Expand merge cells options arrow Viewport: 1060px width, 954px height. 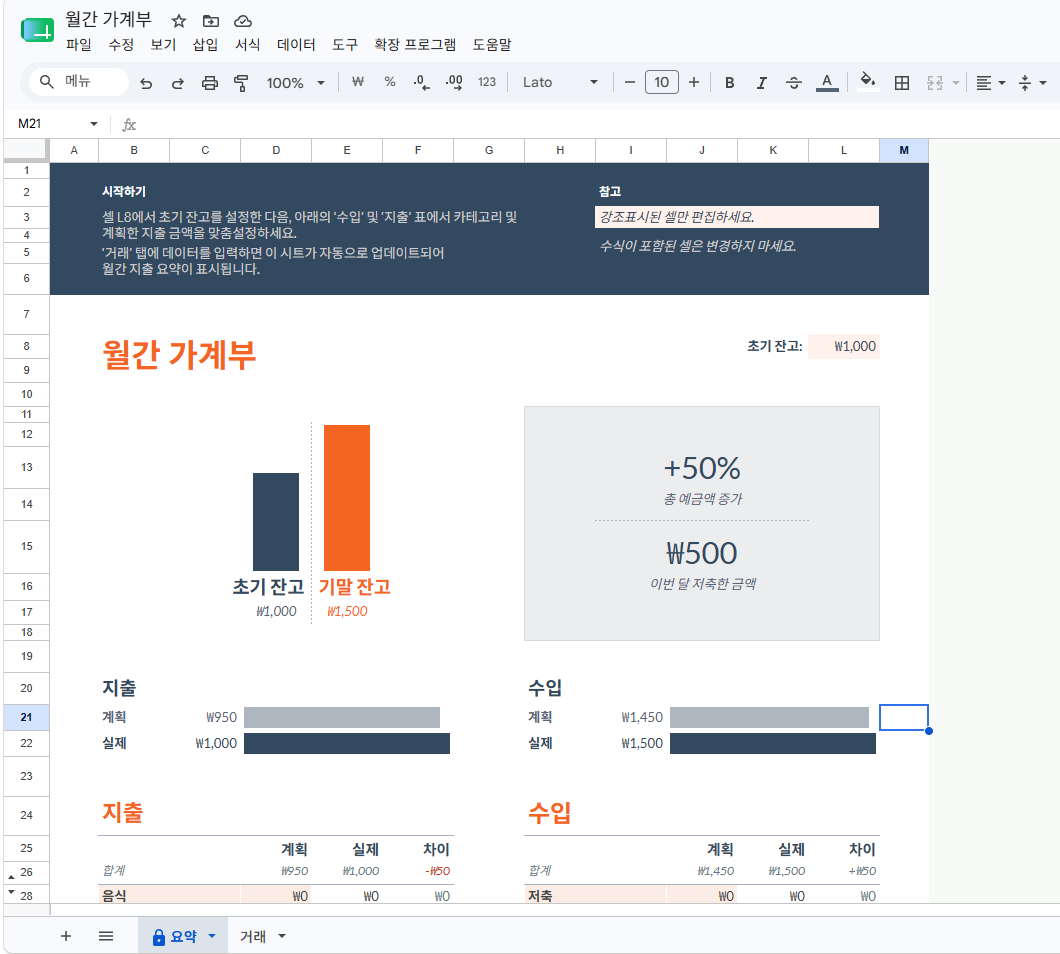click(956, 82)
